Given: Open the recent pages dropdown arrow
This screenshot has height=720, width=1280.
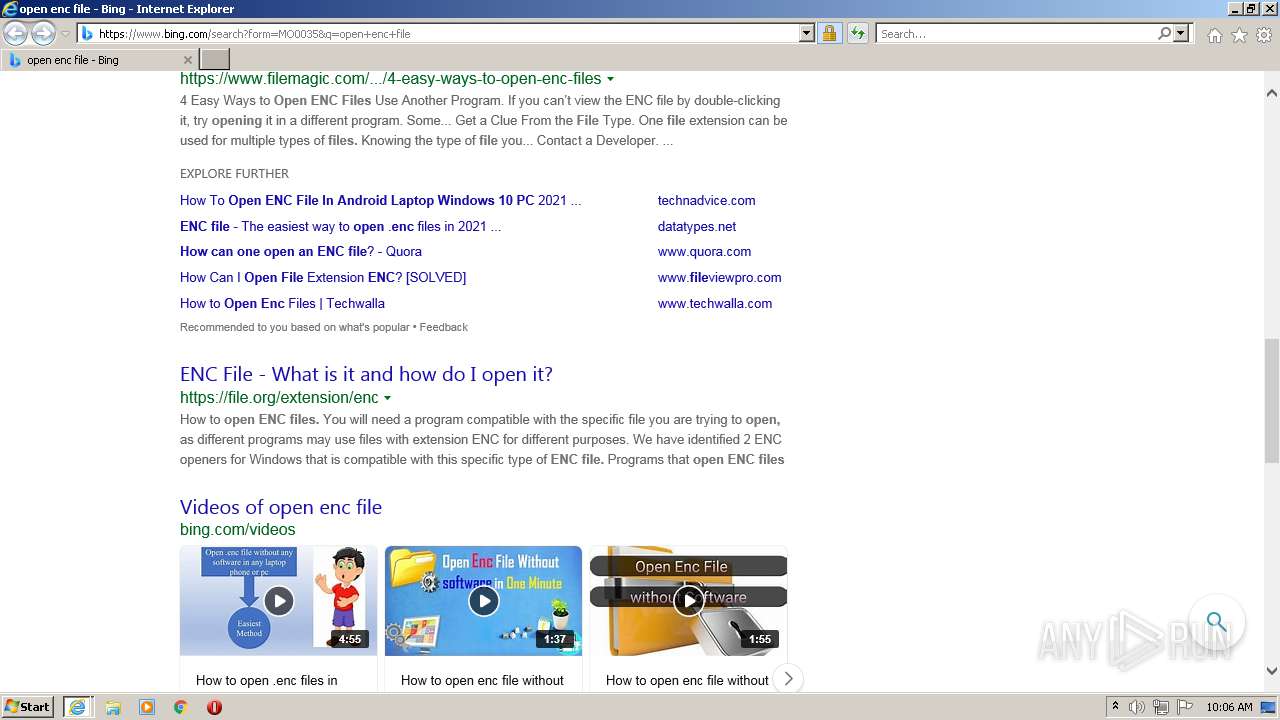Looking at the screenshot, I should pyautogui.click(x=66, y=34).
